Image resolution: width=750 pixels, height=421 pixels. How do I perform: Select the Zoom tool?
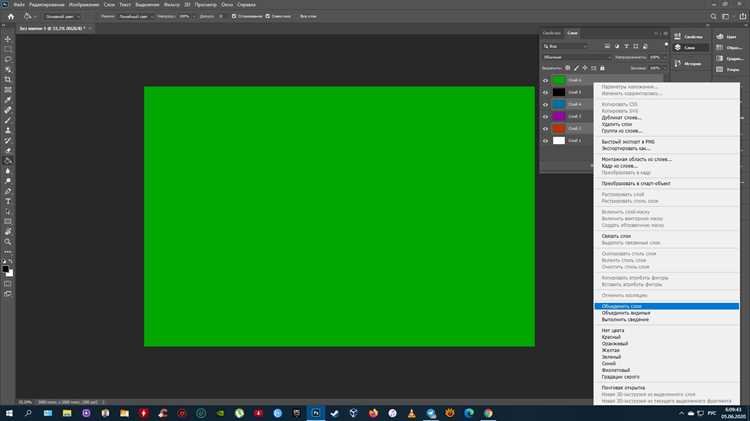8,242
